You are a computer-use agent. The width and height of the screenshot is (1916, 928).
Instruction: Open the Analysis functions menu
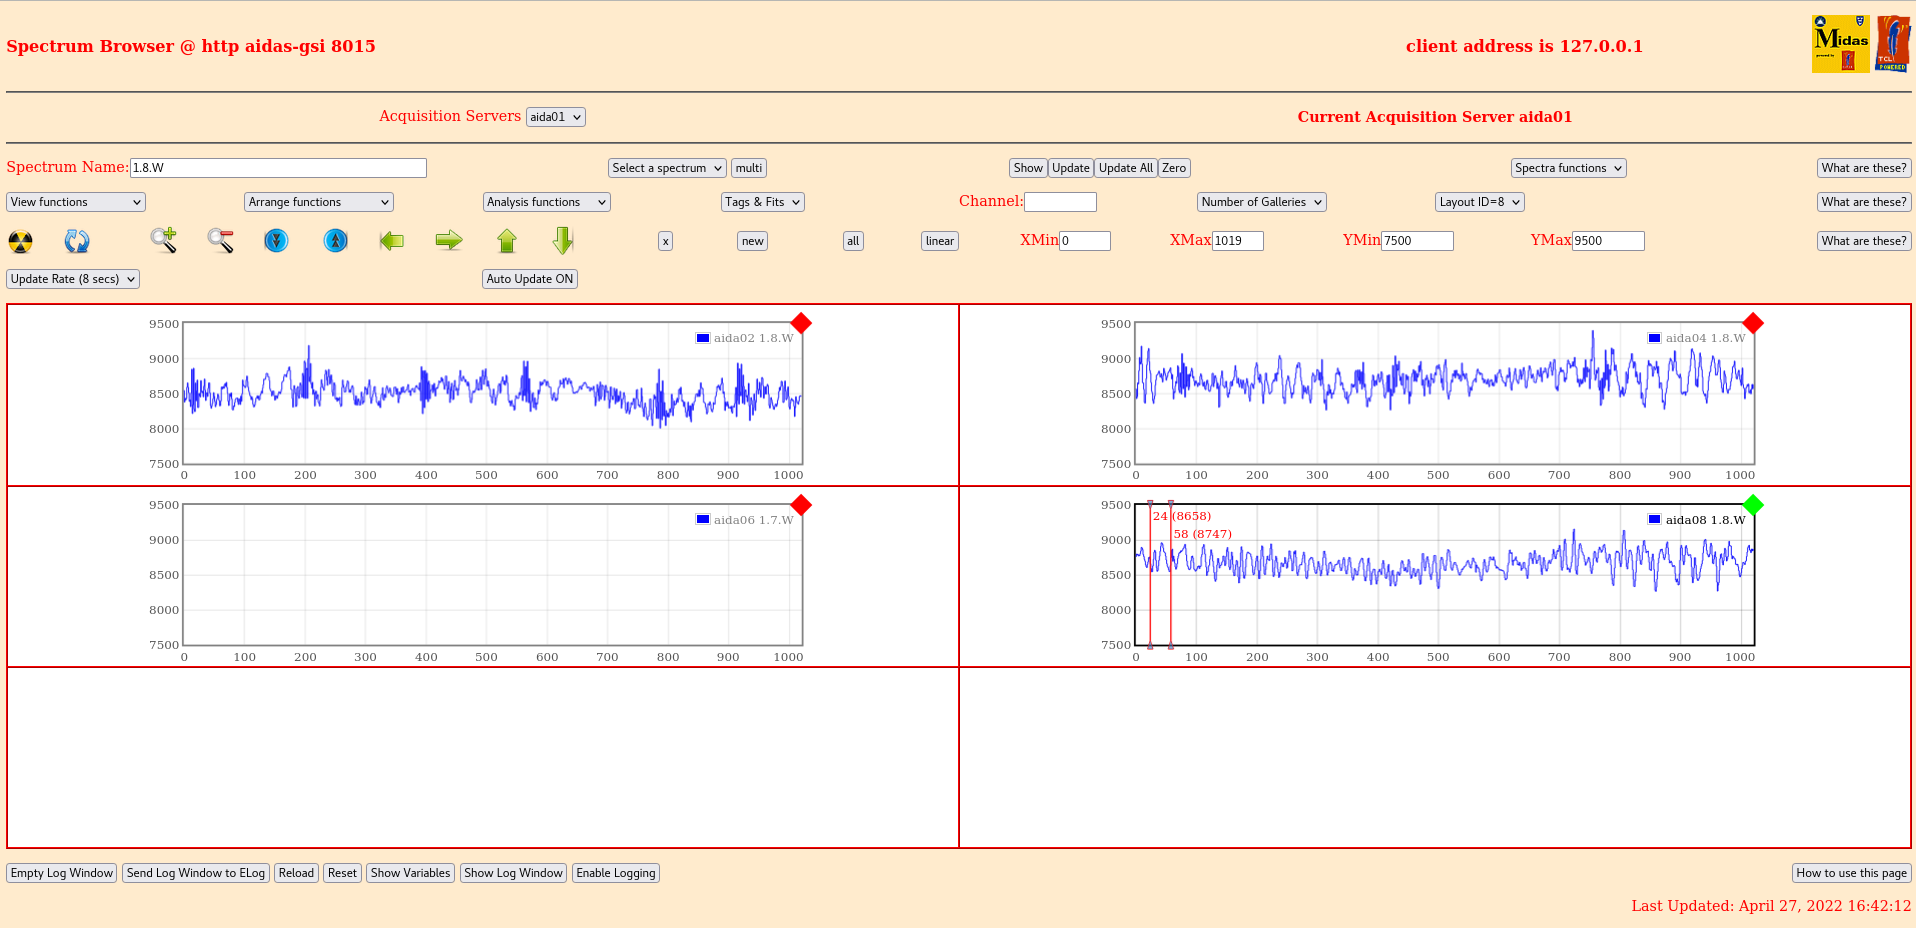546,202
